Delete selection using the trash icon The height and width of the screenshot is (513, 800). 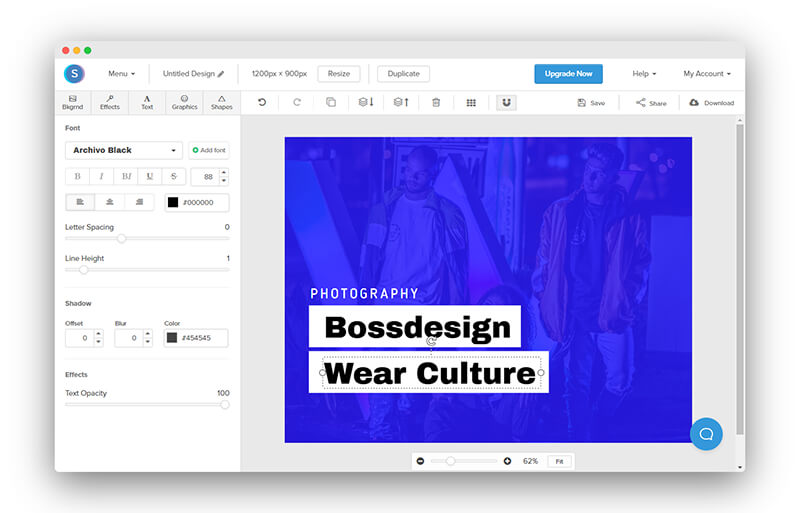[436, 102]
